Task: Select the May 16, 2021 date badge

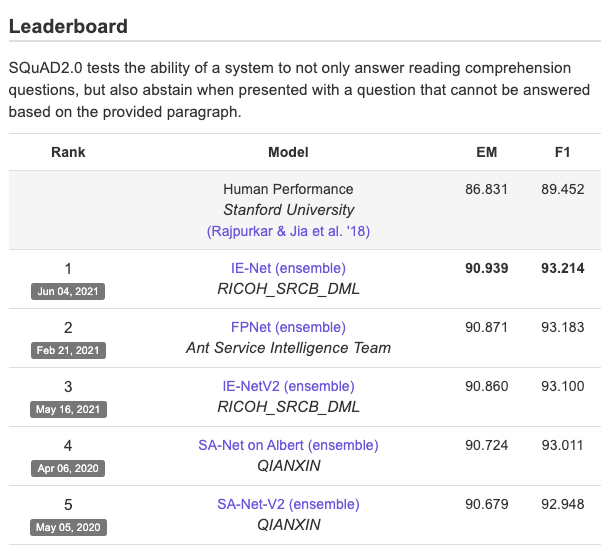Action: 68,409
